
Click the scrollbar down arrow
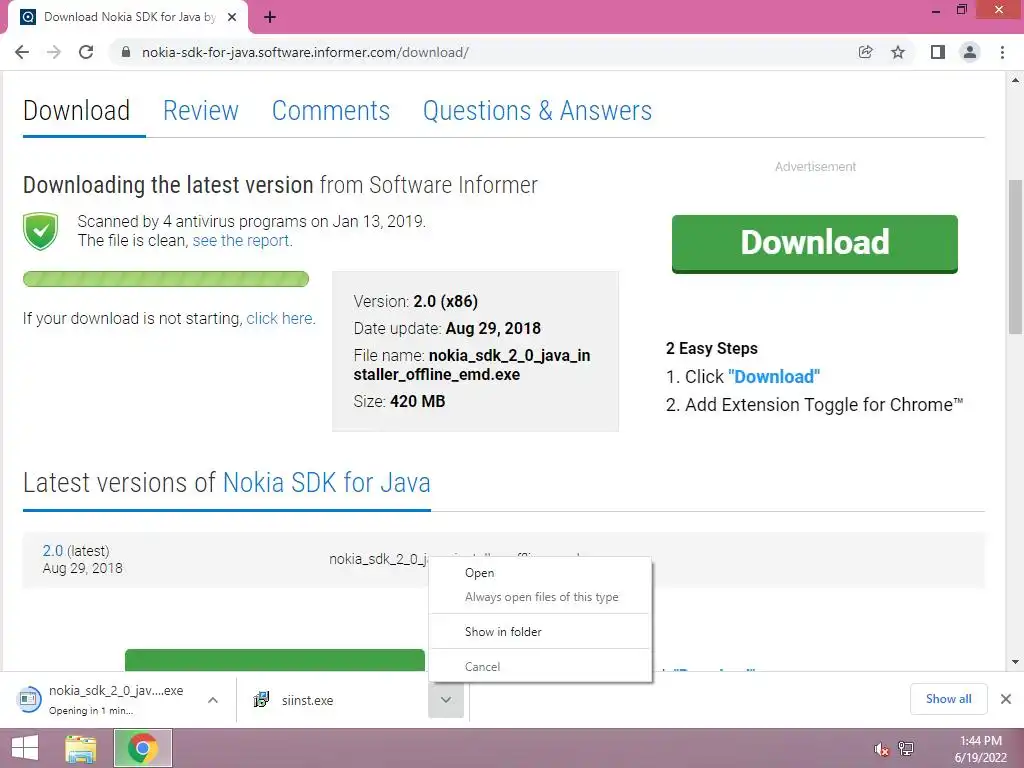click(1015, 662)
